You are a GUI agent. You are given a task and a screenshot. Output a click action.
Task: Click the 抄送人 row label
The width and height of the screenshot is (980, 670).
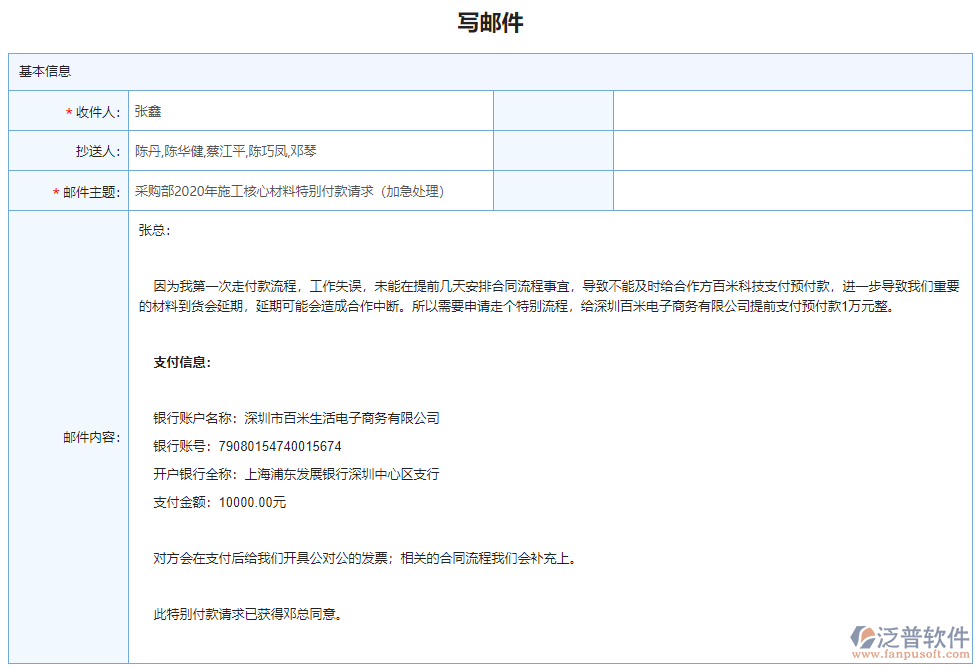[98, 150]
